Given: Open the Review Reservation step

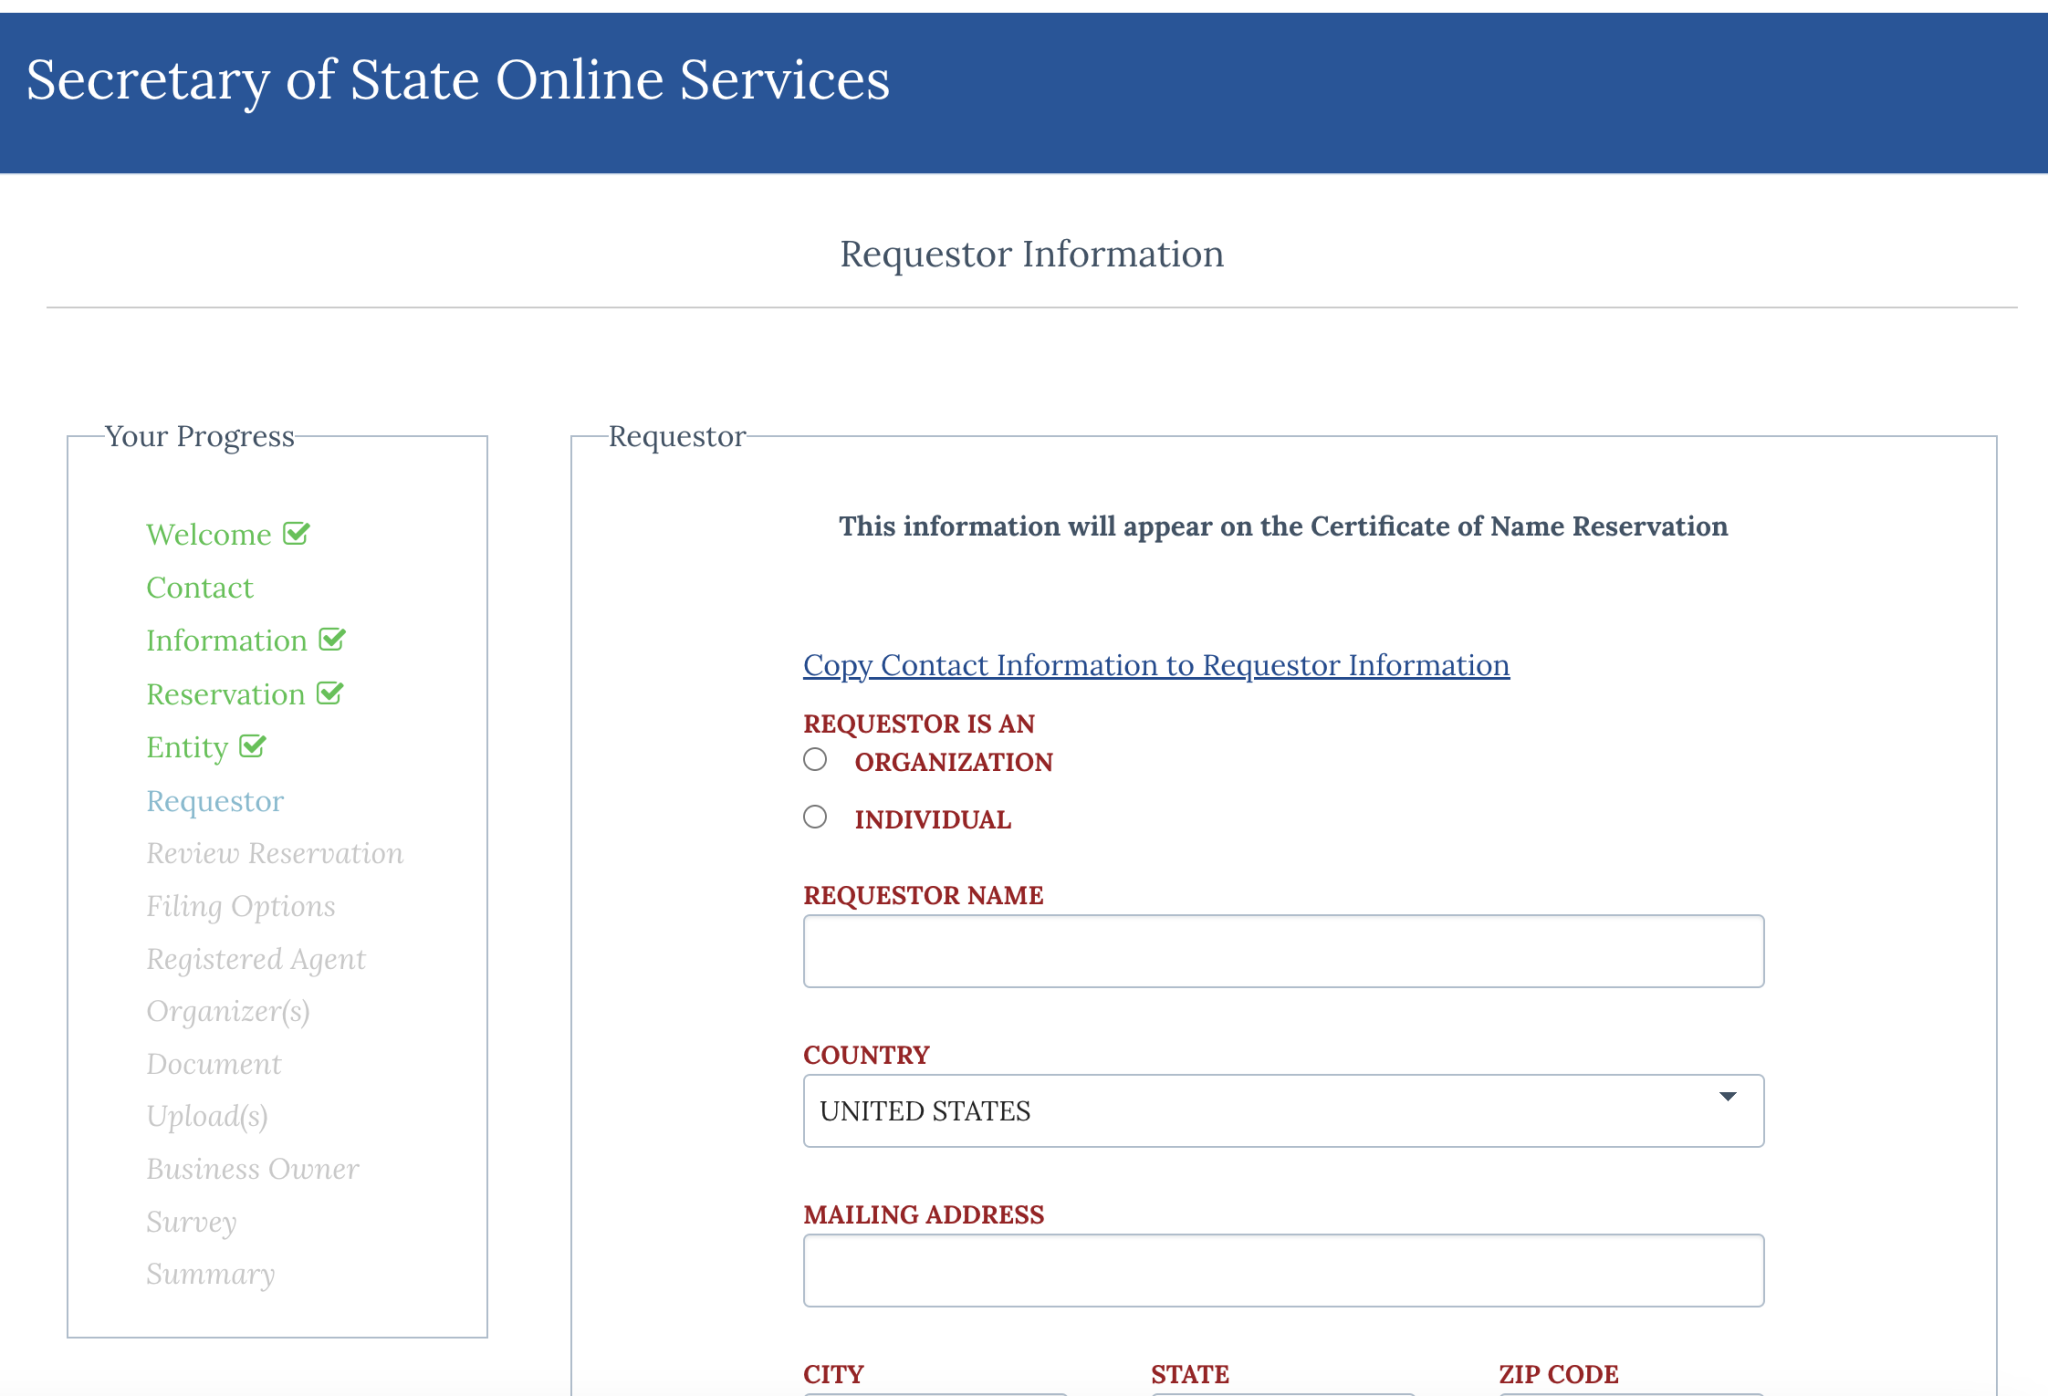Looking at the screenshot, I should (x=274, y=853).
